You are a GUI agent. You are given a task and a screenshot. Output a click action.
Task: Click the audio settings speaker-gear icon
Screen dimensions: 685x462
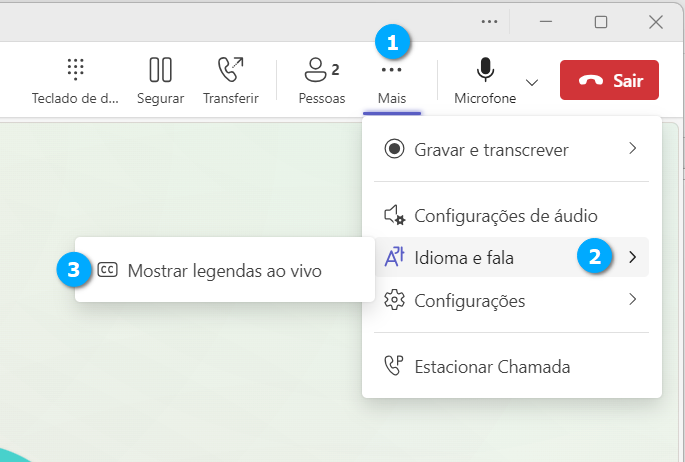coord(395,215)
